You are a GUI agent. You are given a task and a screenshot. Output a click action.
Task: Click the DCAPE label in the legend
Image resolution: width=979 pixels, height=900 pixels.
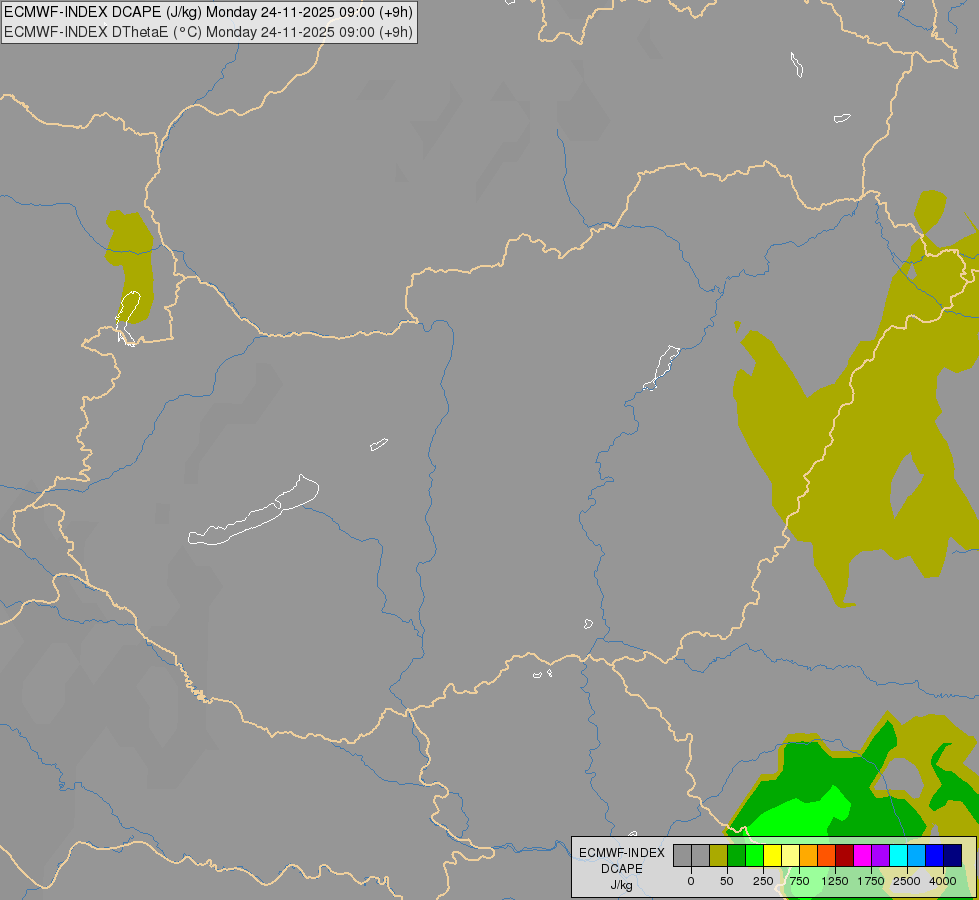tap(622, 869)
